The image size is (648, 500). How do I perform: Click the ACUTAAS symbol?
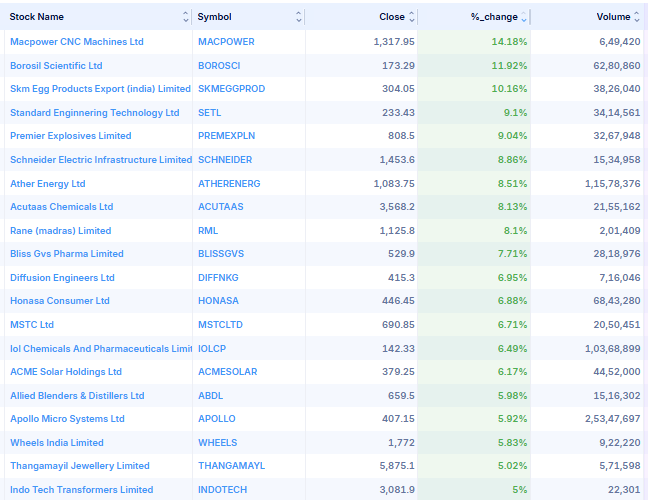click(x=221, y=207)
